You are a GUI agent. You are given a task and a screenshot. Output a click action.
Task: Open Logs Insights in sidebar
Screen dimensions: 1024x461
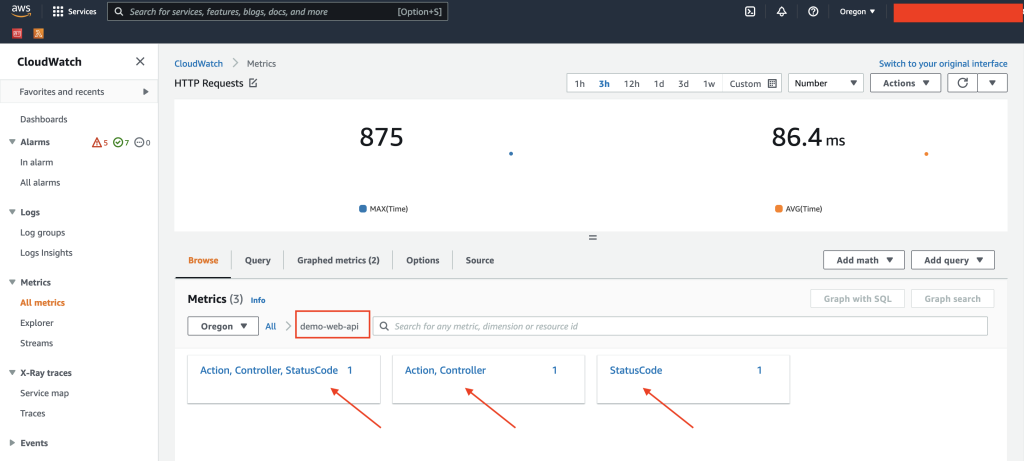(x=46, y=253)
